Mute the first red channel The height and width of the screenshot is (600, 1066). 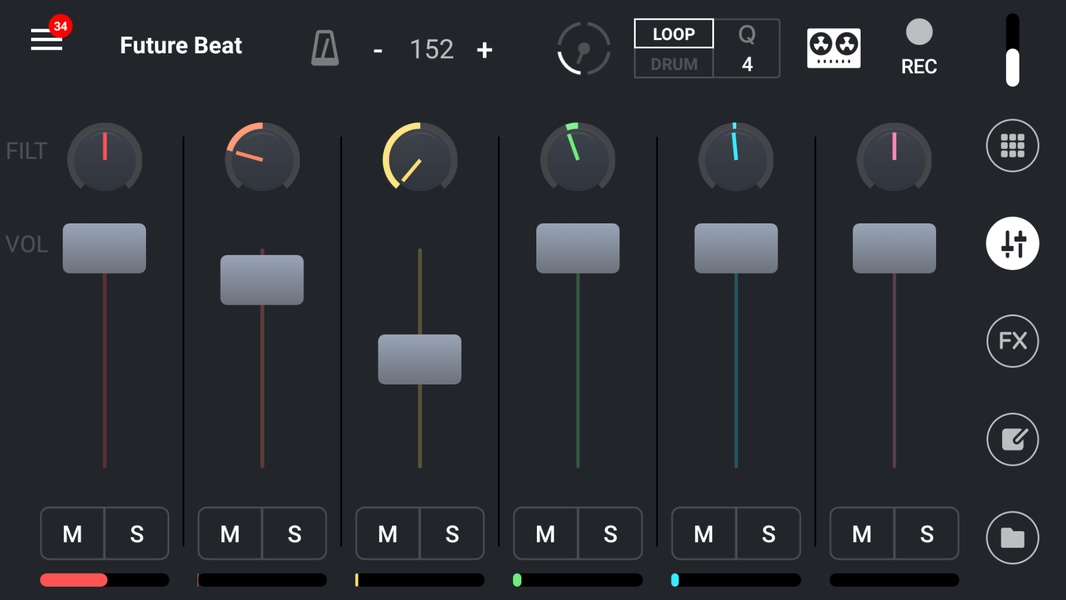coord(73,534)
